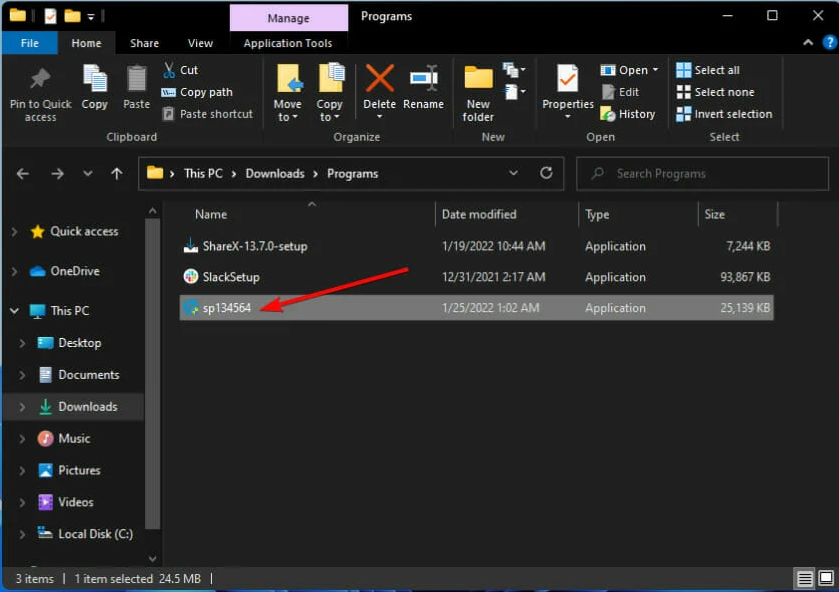The image size is (839, 592).
Task: Create a New folder
Action: coord(478,94)
